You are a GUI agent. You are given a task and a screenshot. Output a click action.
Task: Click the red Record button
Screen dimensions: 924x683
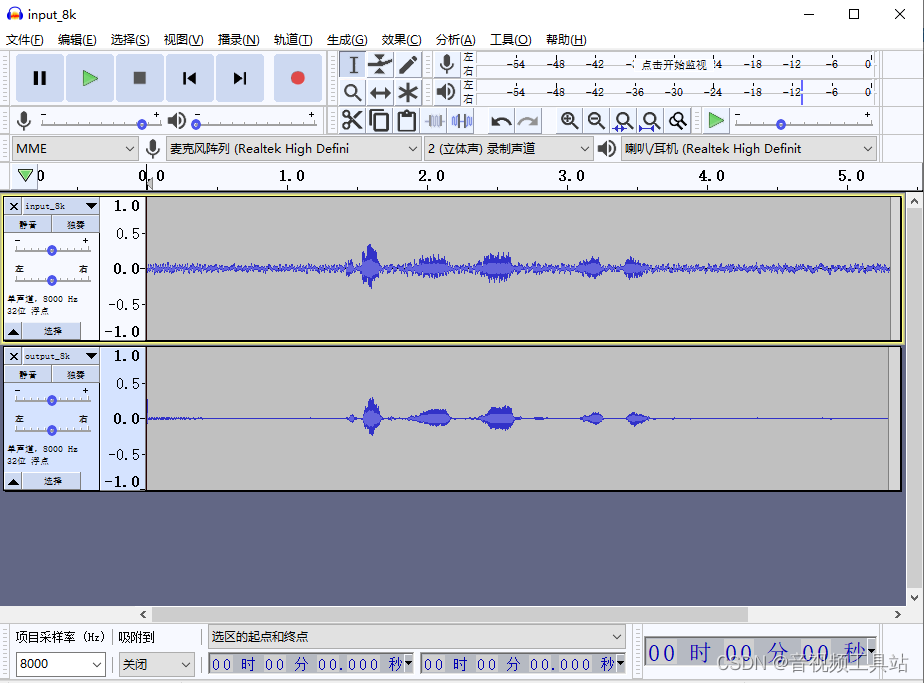(x=297, y=78)
